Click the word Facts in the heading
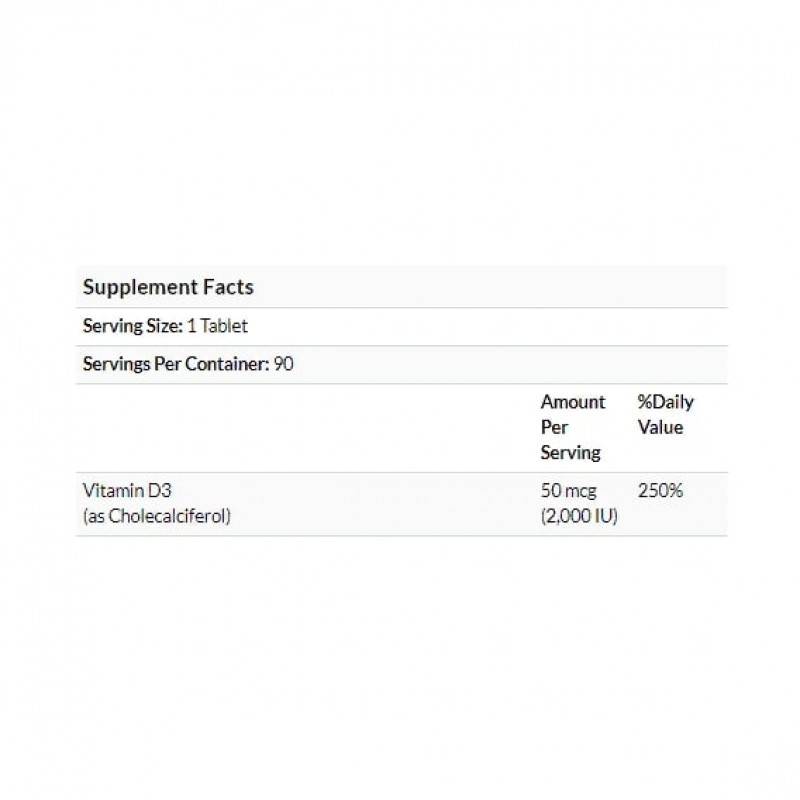Screen dimensions: 800x800 [x=228, y=287]
